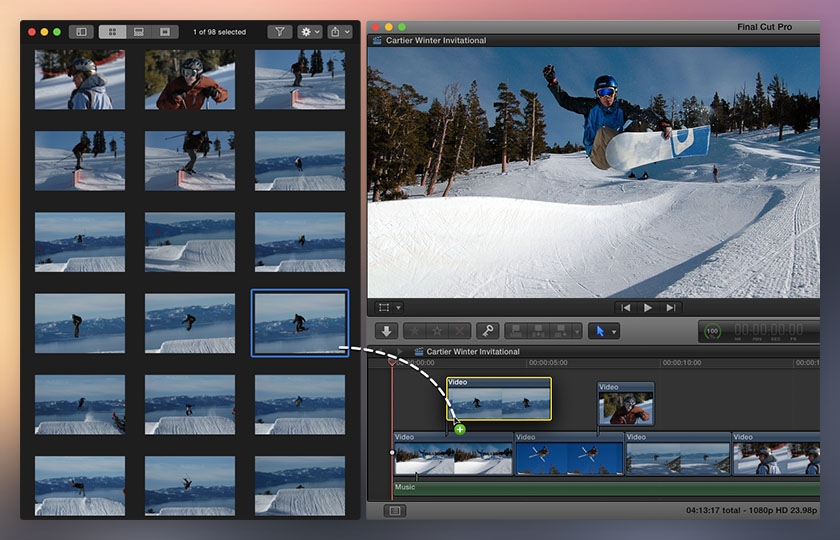Click the reject clip X icon
Viewport: 840px width, 540px height.
459,331
